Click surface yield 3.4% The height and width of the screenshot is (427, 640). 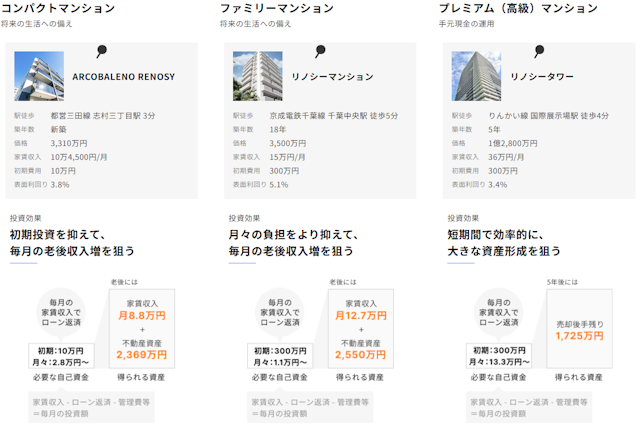[498, 185]
